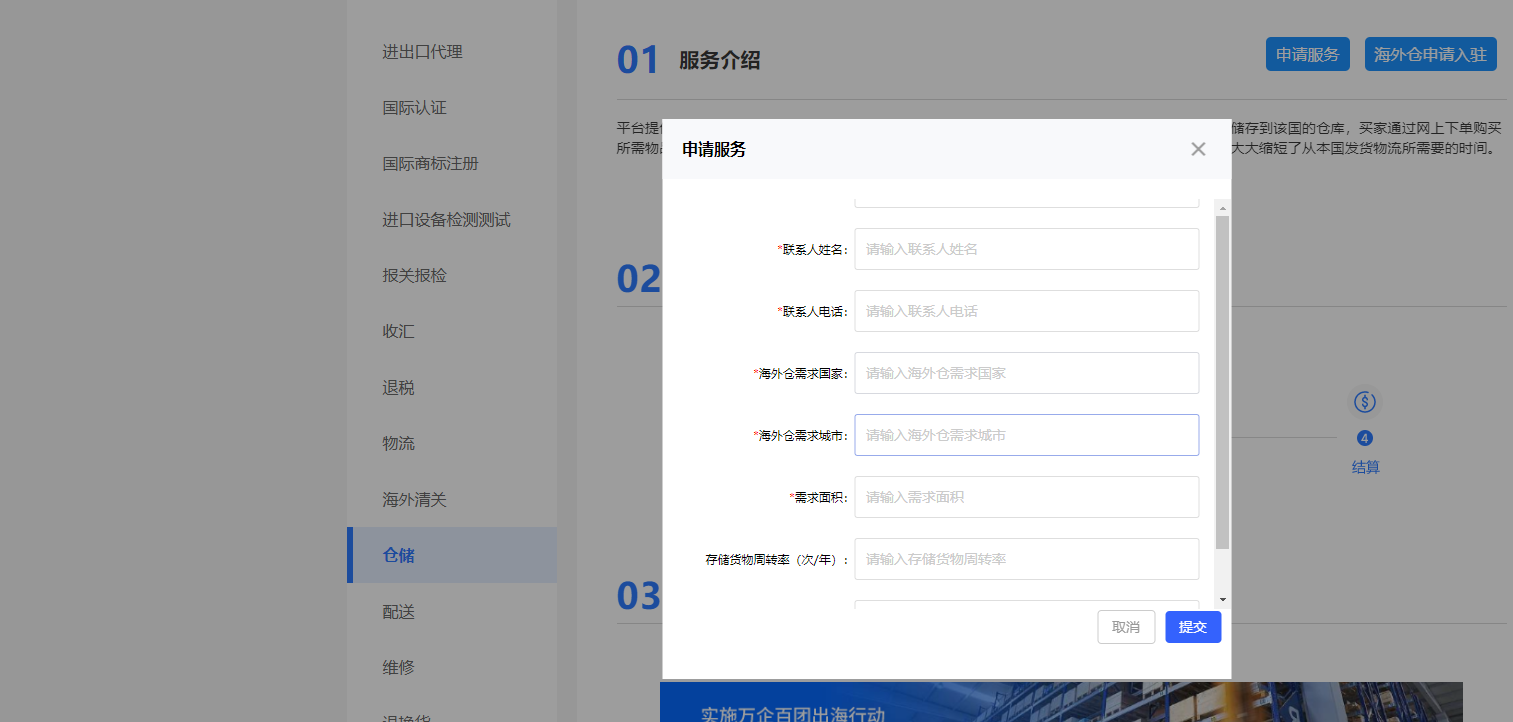Click the 联系人姓名 input field

click(x=1026, y=249)
